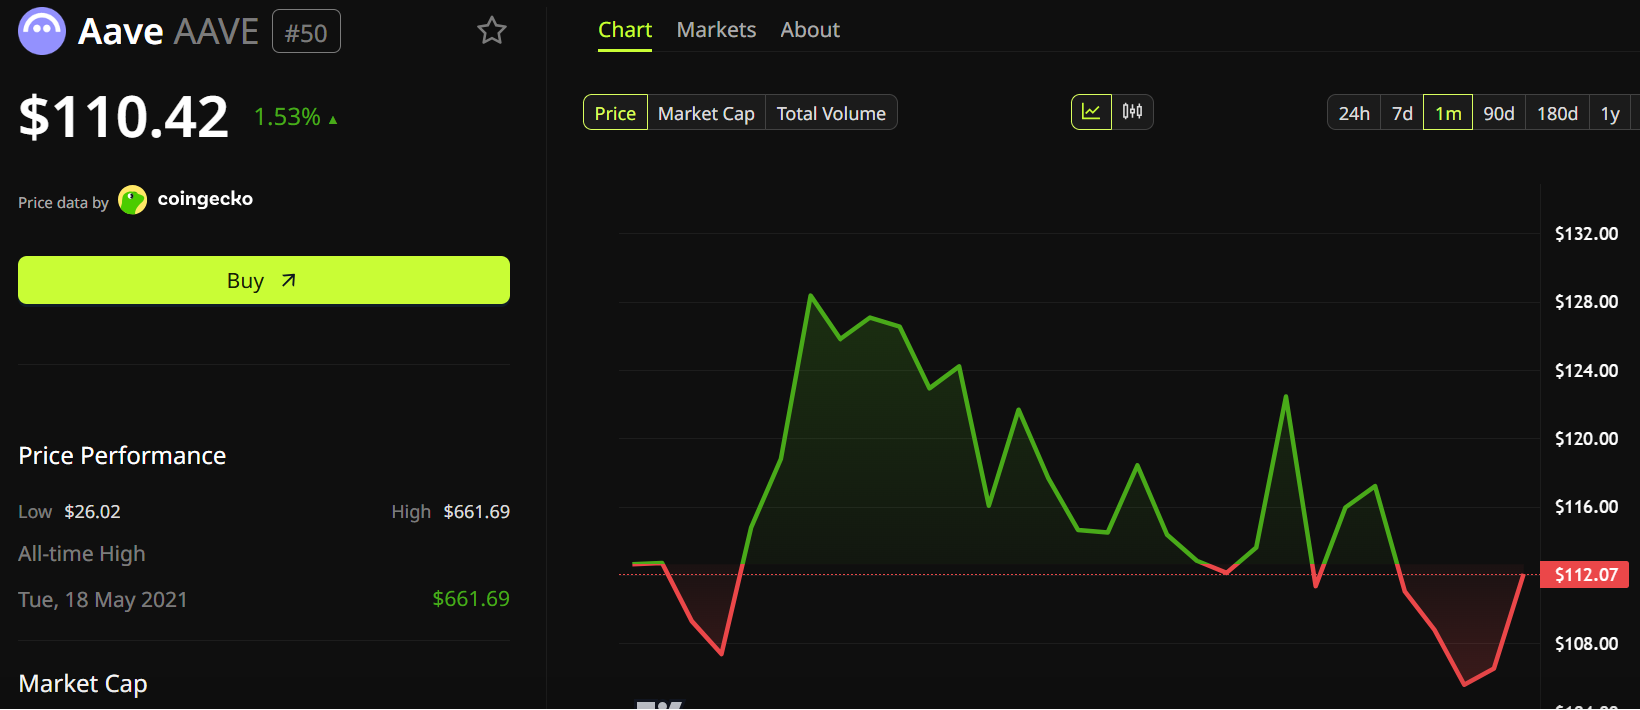This screenshot has height=710, width=1640.
Task: Click the $110.42 current price
Action: coord(124,117)
